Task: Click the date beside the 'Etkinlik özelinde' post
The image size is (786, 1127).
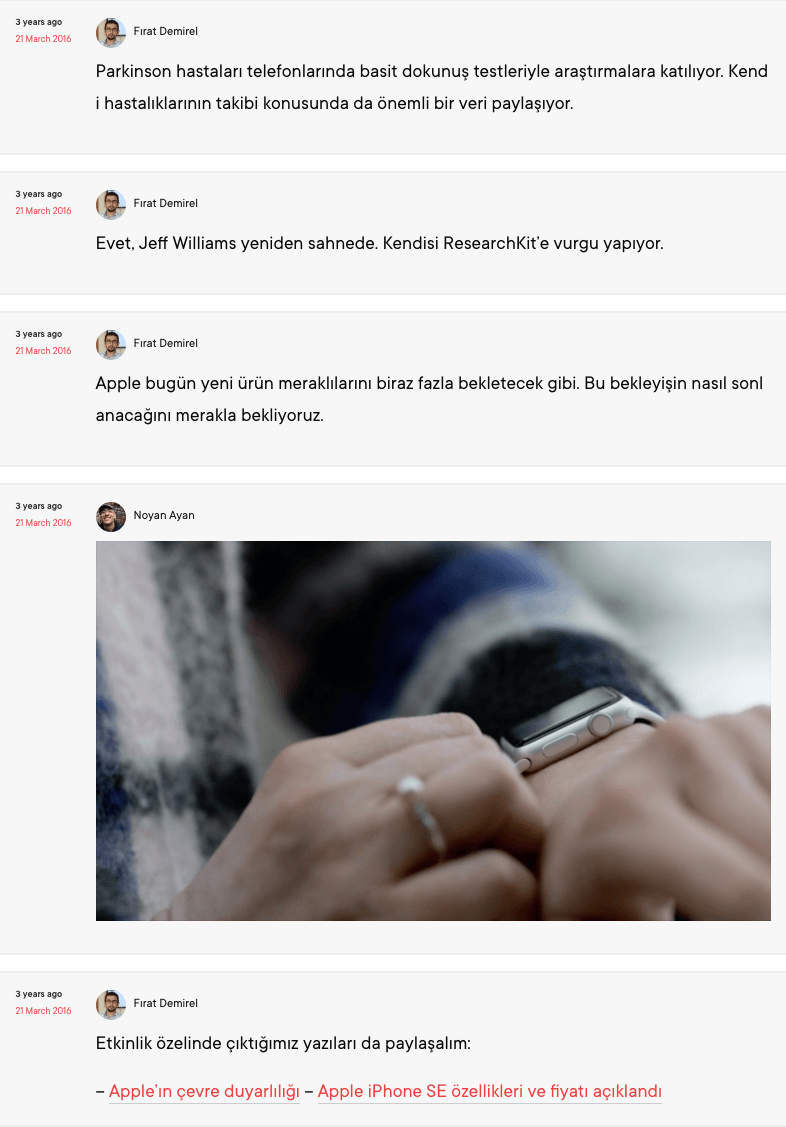Action: coord(43,1011)
